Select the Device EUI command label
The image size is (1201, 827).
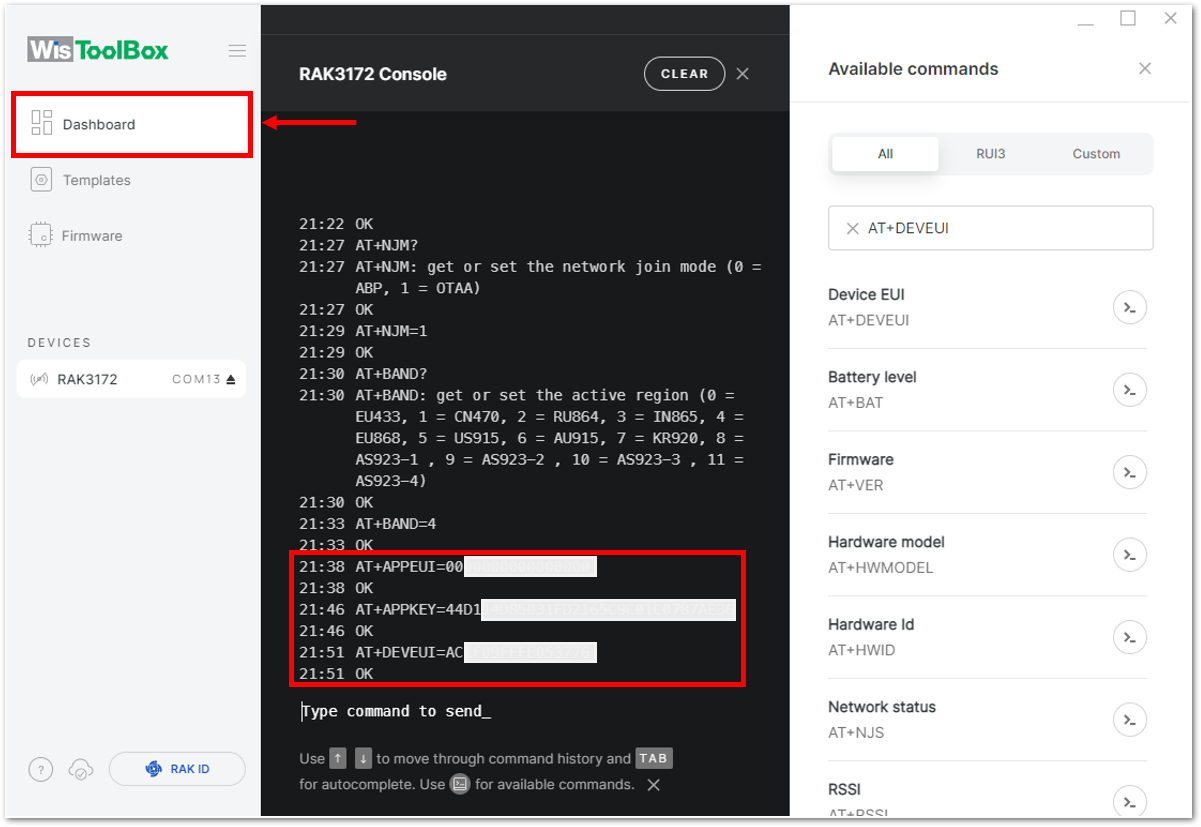(x=866, y=295)
